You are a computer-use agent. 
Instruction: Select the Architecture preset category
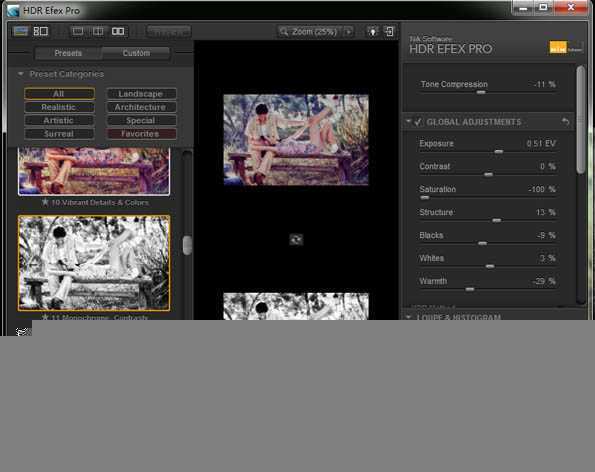(141, 107)
